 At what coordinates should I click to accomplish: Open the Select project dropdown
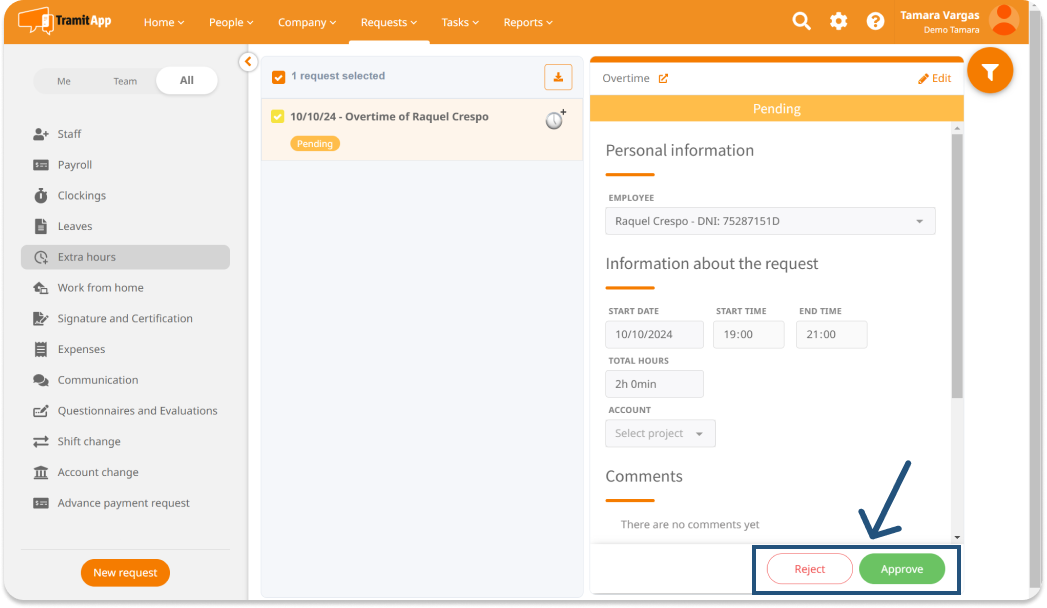pyautogui.click(x=660, y=433)
